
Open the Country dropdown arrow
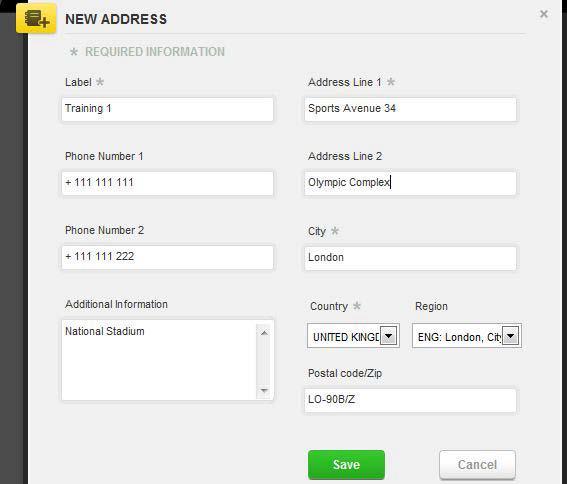[389, 336]
